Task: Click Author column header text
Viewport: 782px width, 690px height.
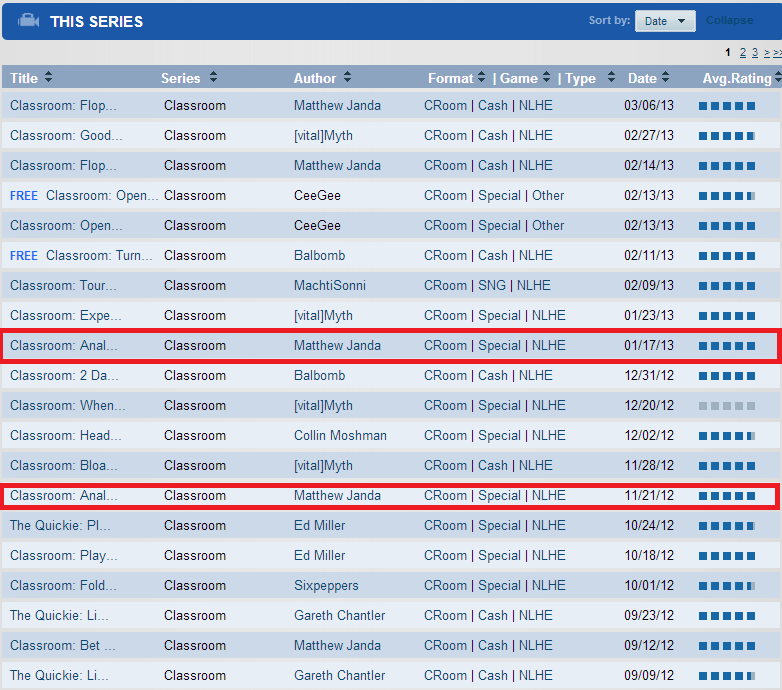Action: tap(315, 78)
